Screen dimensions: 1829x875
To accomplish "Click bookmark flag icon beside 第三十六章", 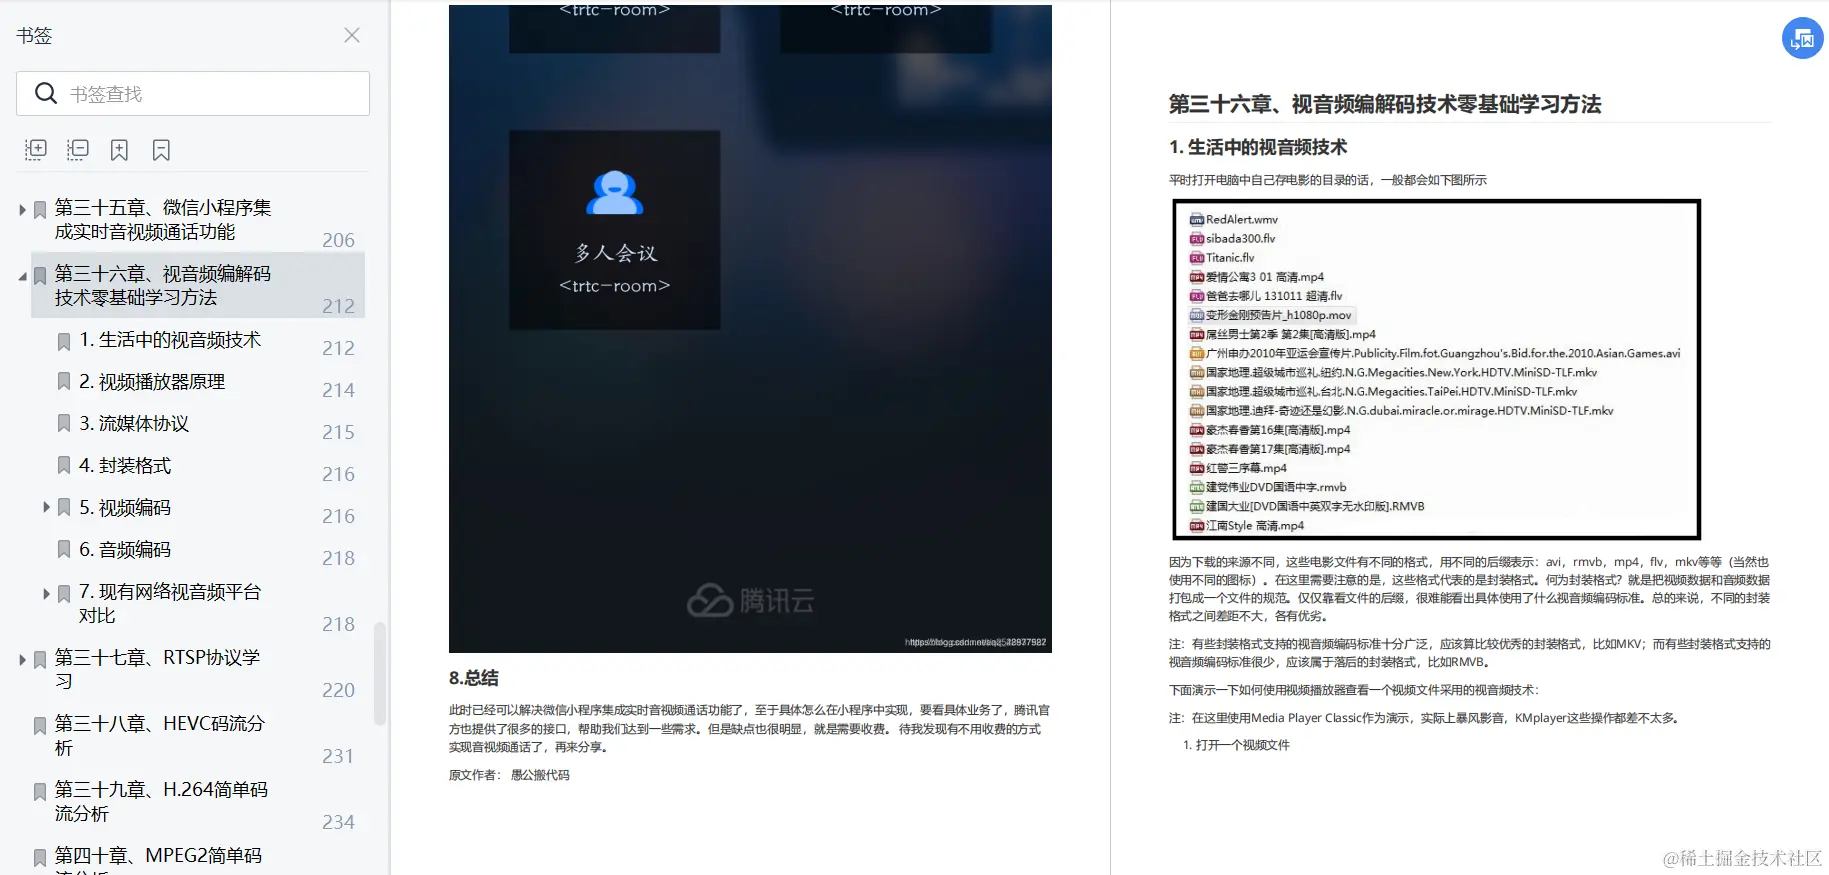I will (x=40, y=276).
